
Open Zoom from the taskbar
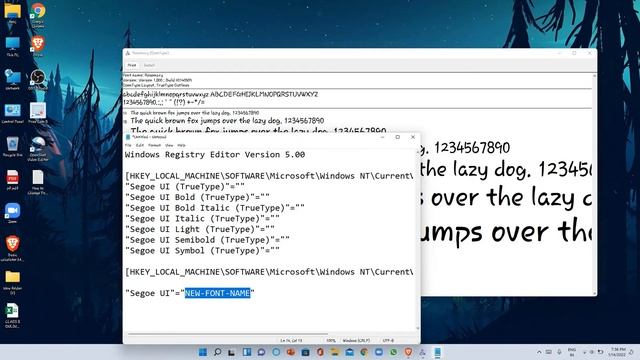click(379, 352)
